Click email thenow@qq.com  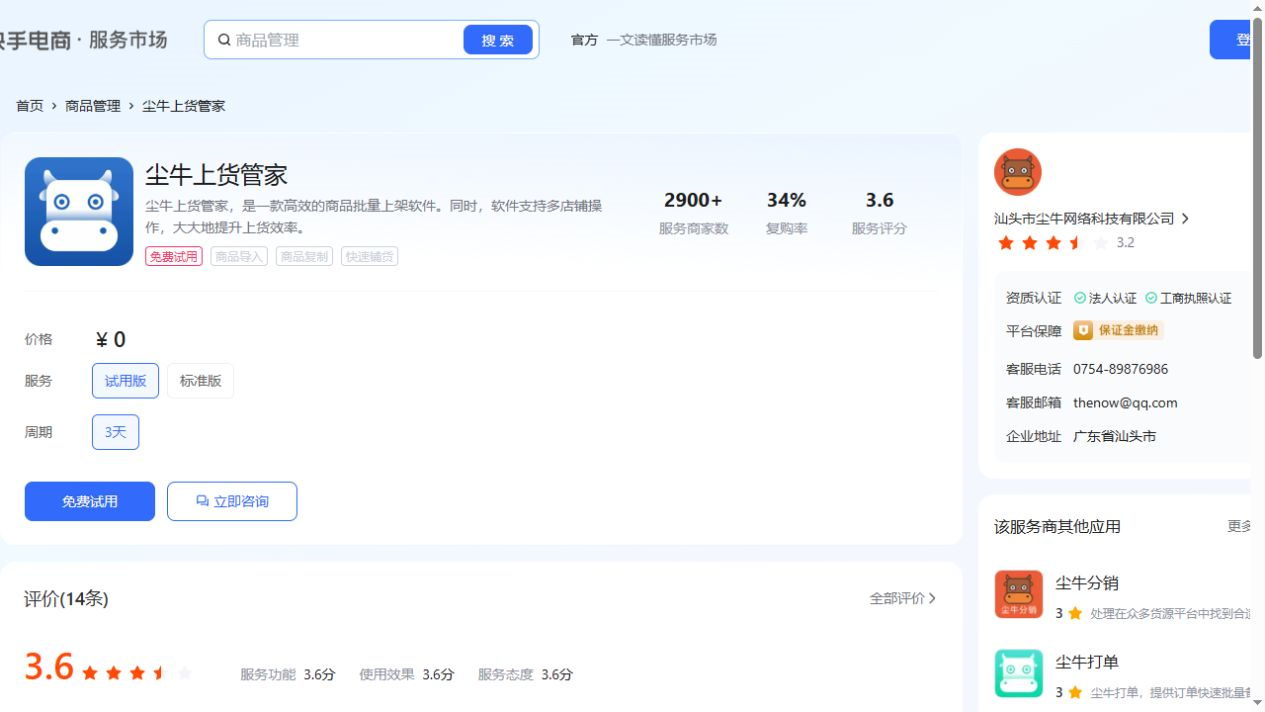click(1125, 403)
